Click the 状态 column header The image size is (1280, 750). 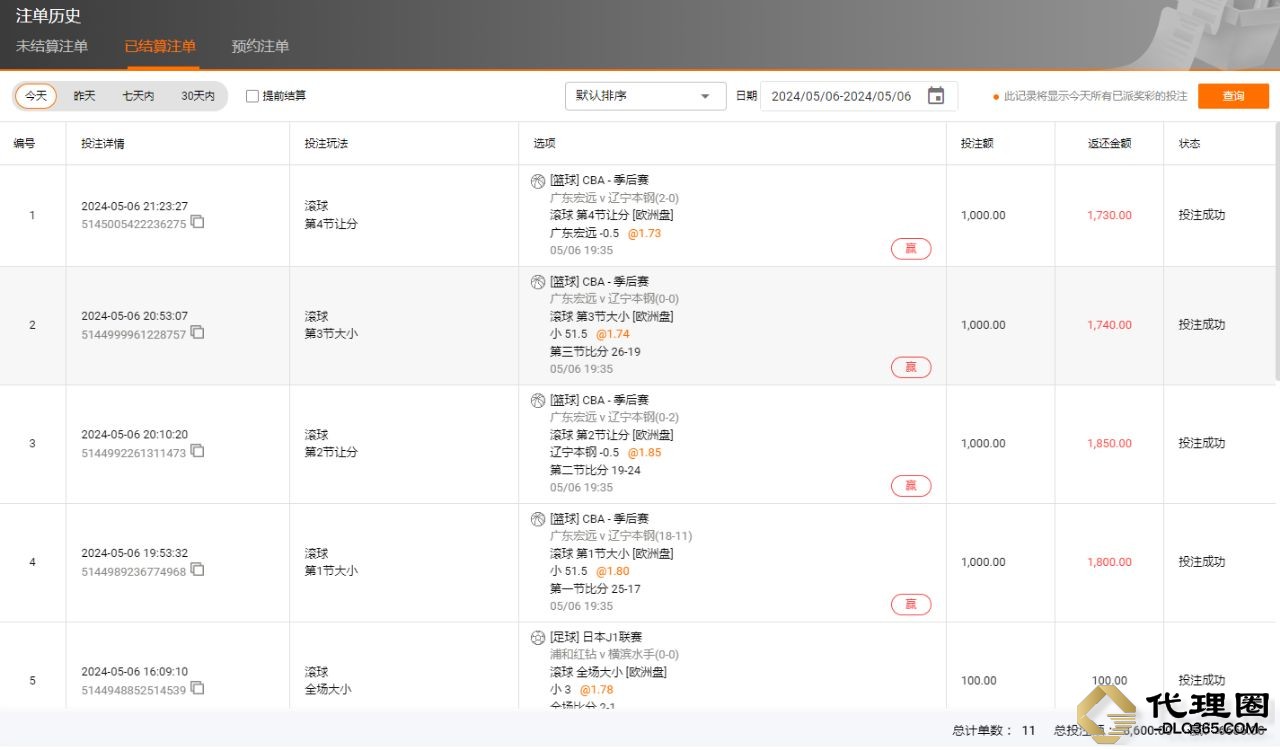pyautogui.click(x=1190, y=144)
